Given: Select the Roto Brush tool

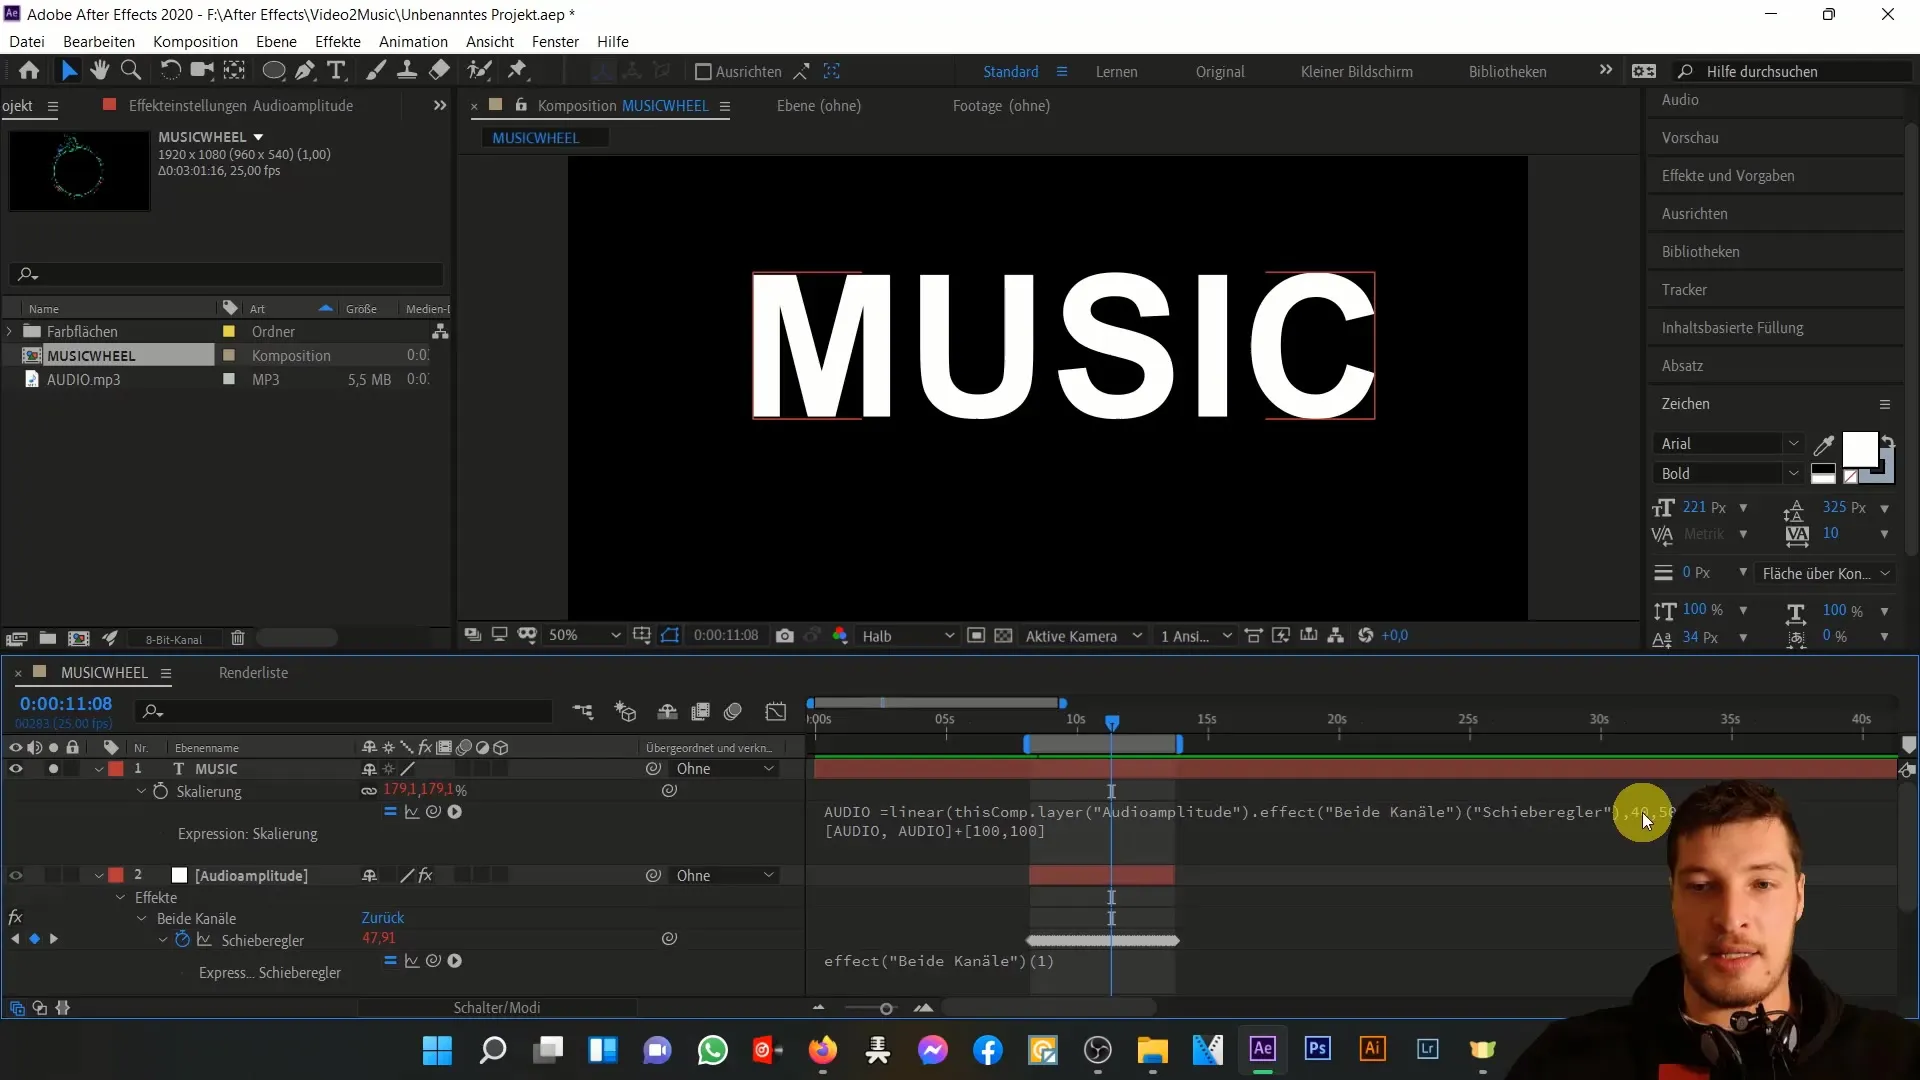Looking at the screenshot, I should 480,70.
